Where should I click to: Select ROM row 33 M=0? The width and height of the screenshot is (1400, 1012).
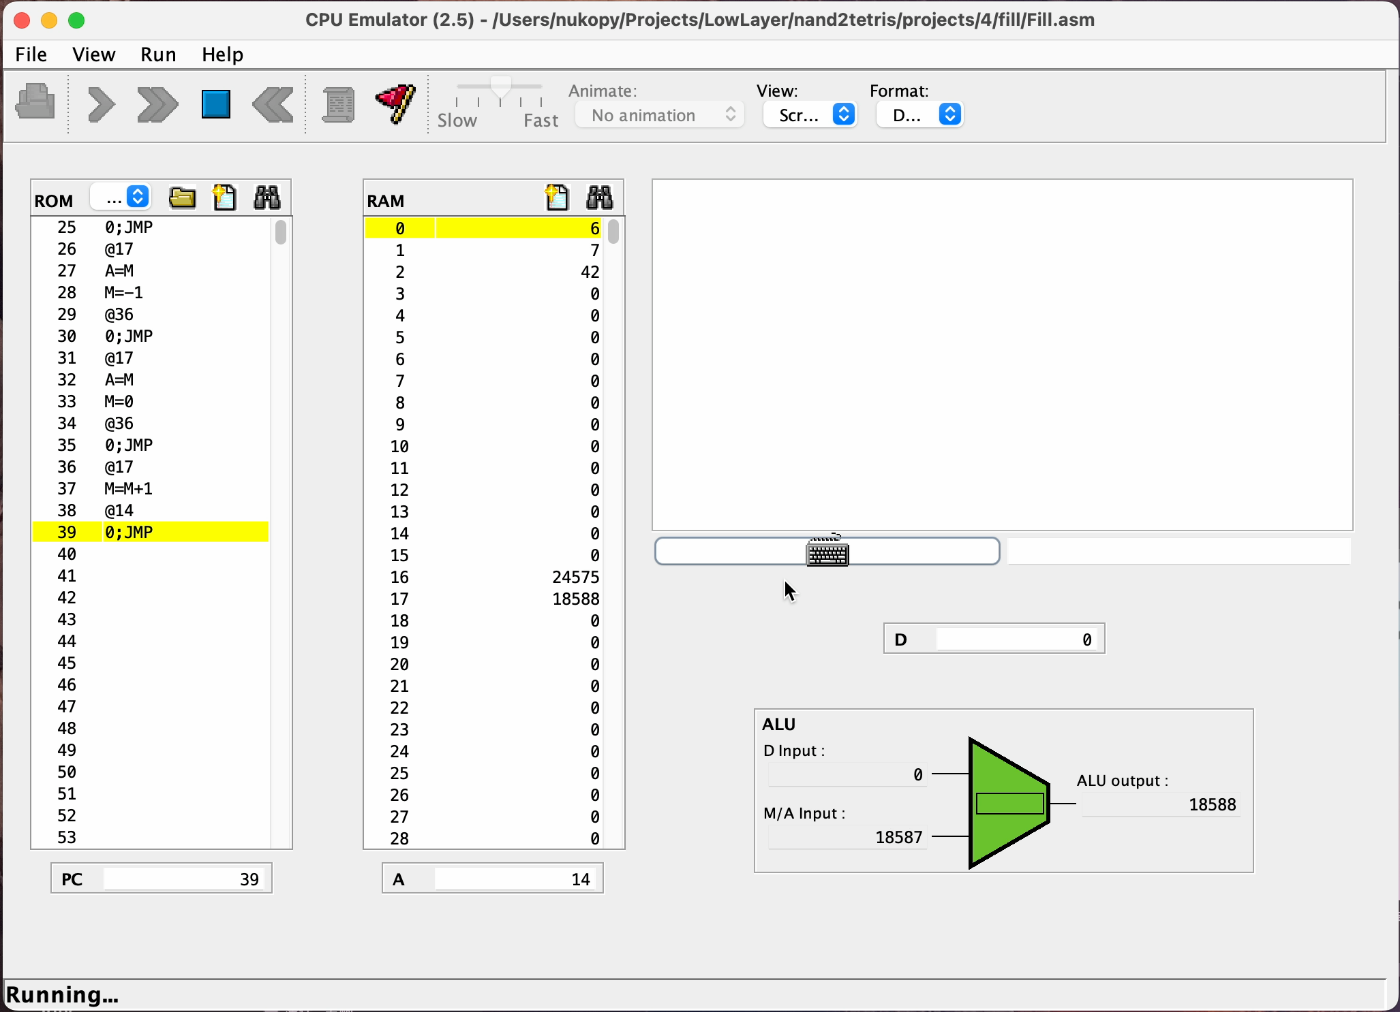click(x=150, y=401)
